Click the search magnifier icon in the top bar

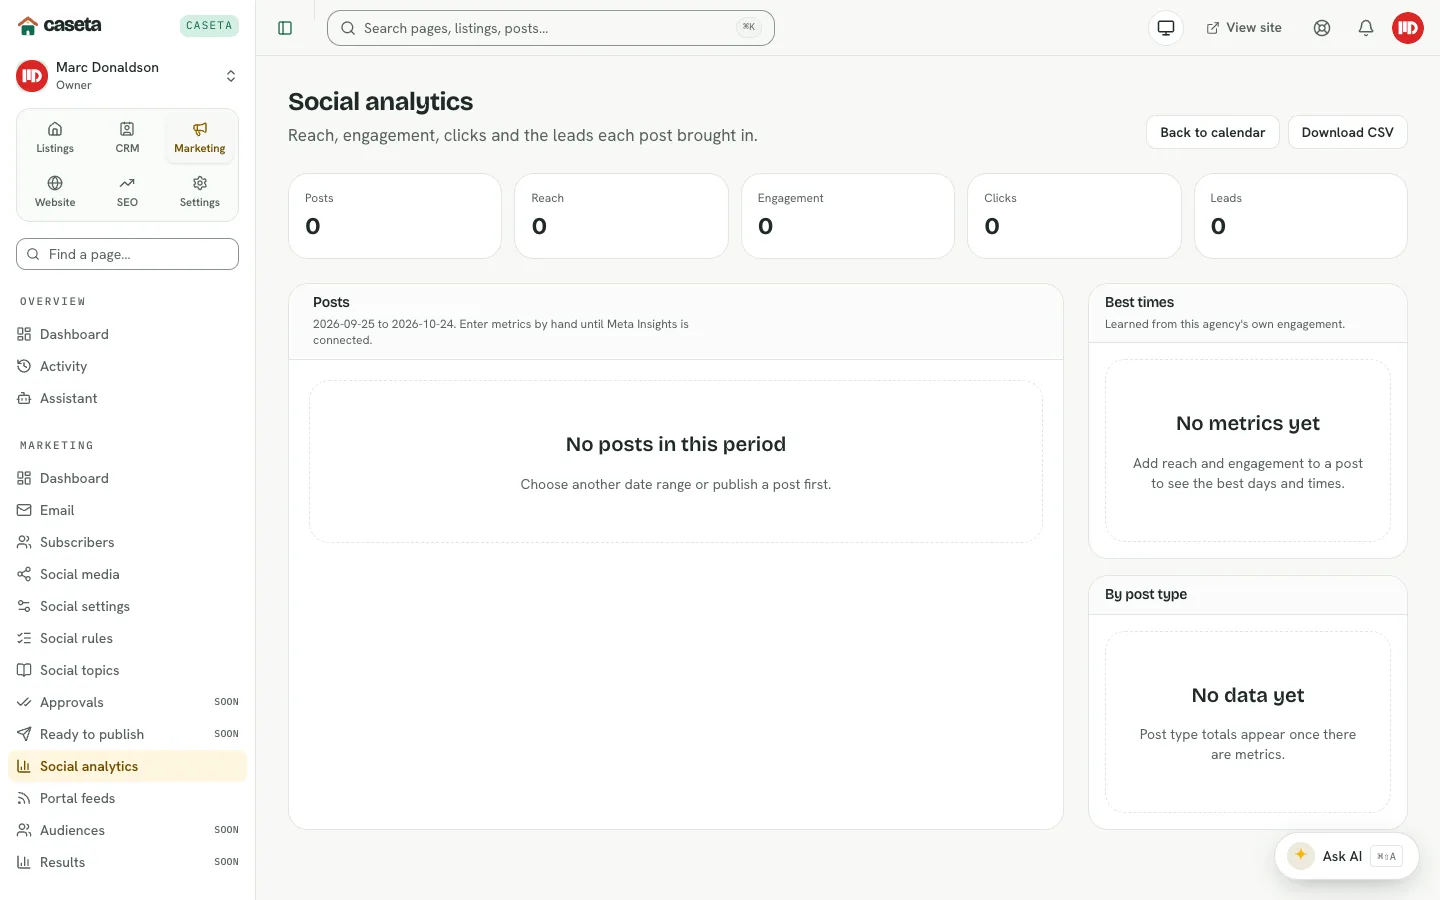pyautogui.click(x=348, y=28)
